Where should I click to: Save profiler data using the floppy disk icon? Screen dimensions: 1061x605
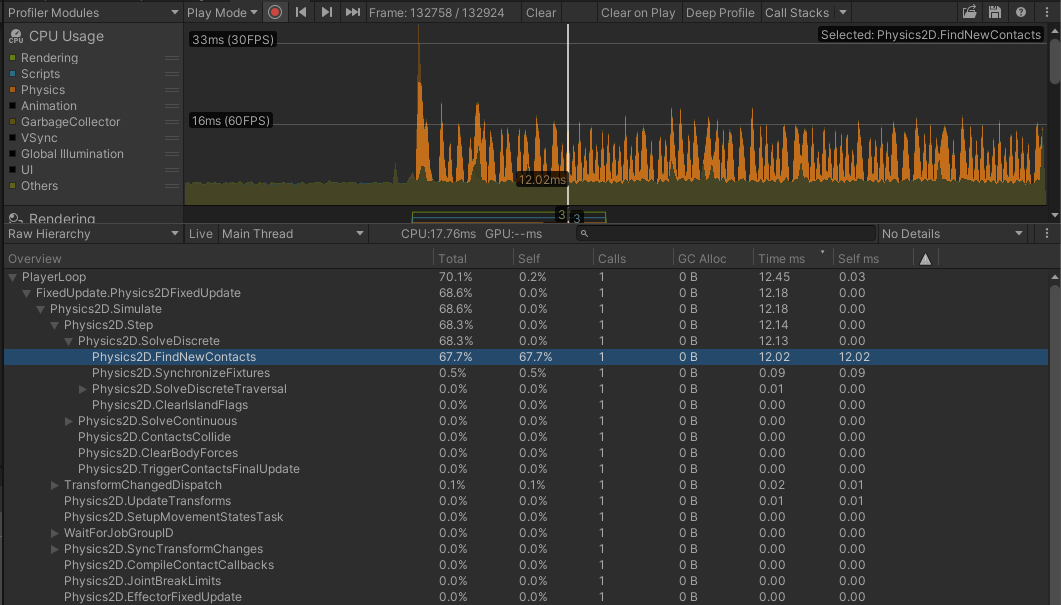tap(992, 12)
